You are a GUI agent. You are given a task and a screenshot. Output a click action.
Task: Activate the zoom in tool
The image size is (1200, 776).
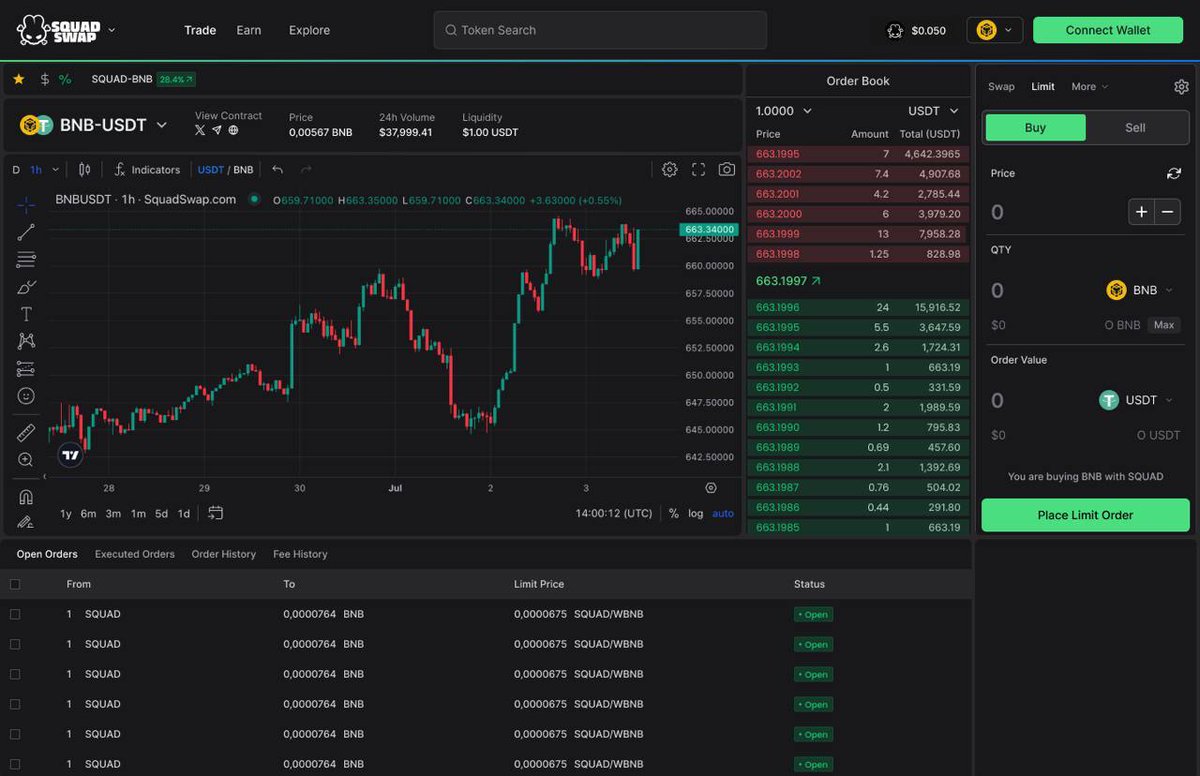coord(26,460)
